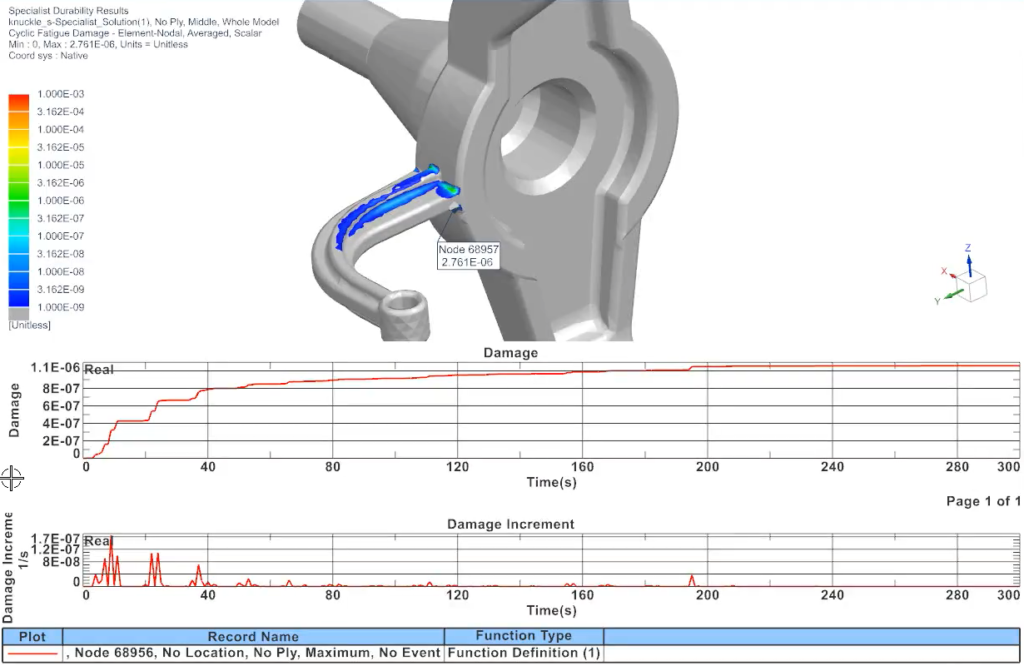Viewport: 1024px width, 666px height.
Task: Click the red top band of color legend
Action: 19,102
